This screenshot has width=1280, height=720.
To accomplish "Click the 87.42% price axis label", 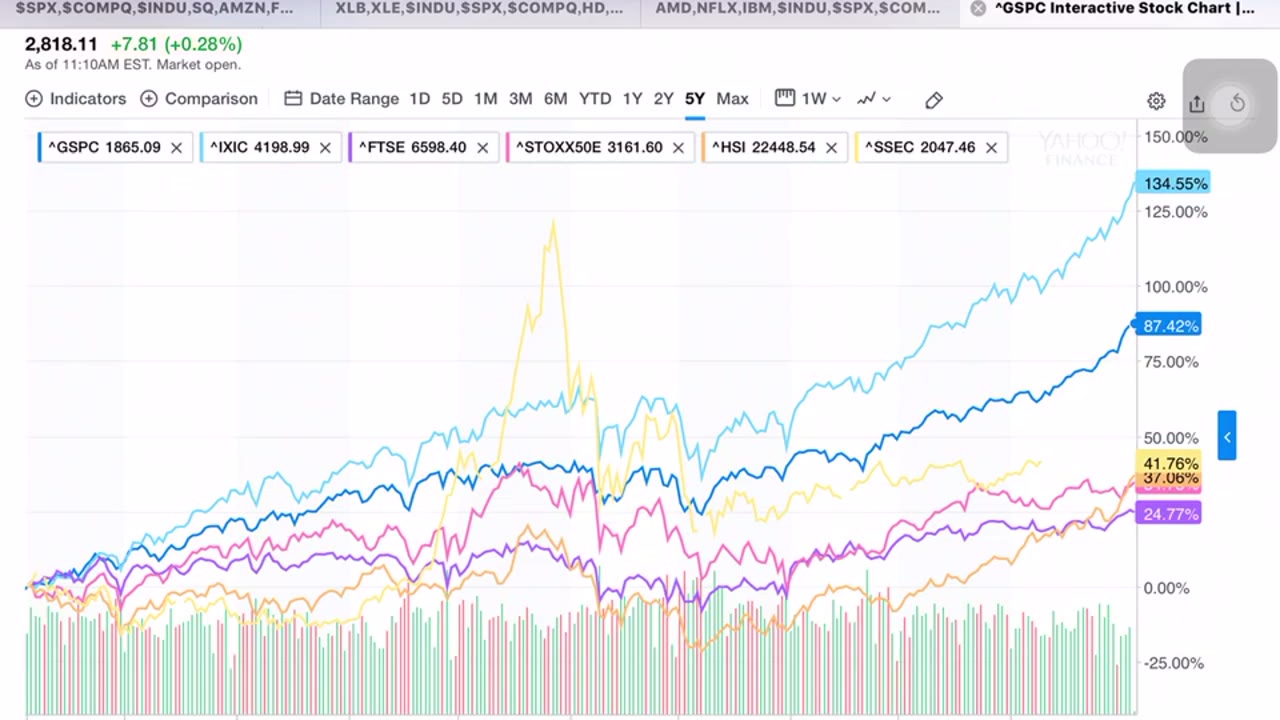I will [1169, 326].
